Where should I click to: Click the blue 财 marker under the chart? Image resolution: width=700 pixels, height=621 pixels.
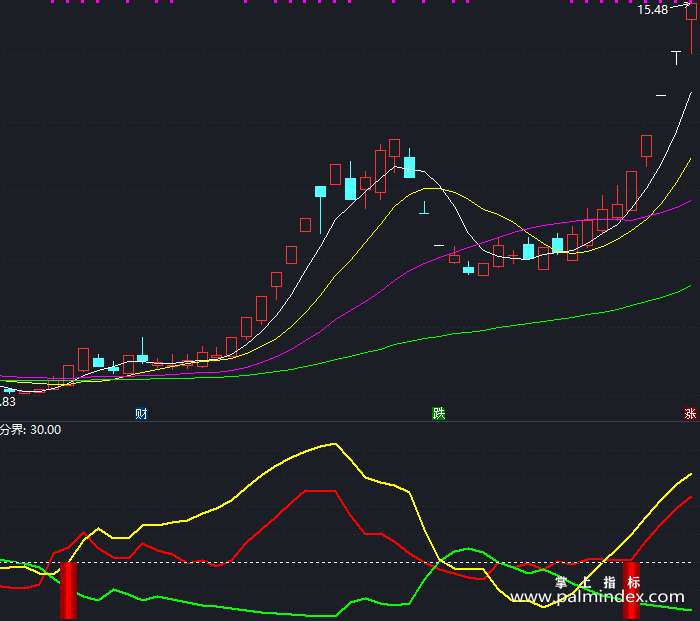pos(141,414)
